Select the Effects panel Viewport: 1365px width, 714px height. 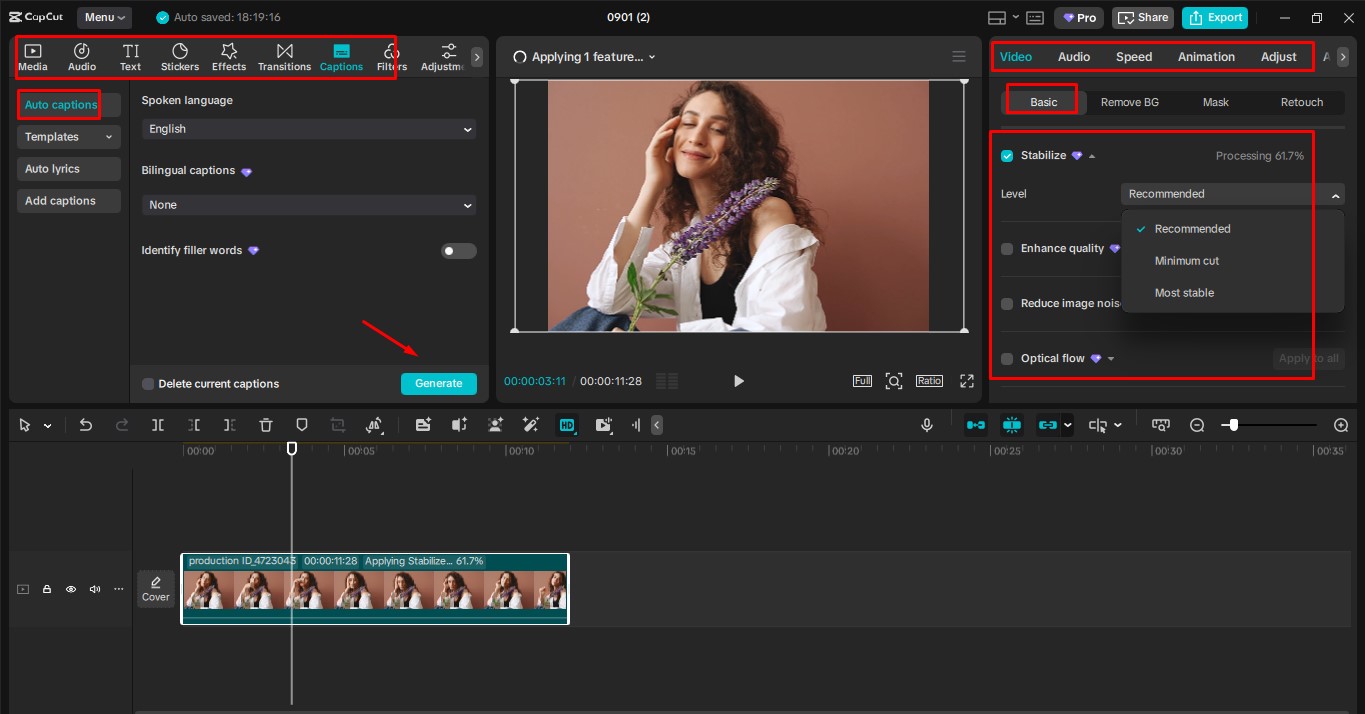point(228,56)
